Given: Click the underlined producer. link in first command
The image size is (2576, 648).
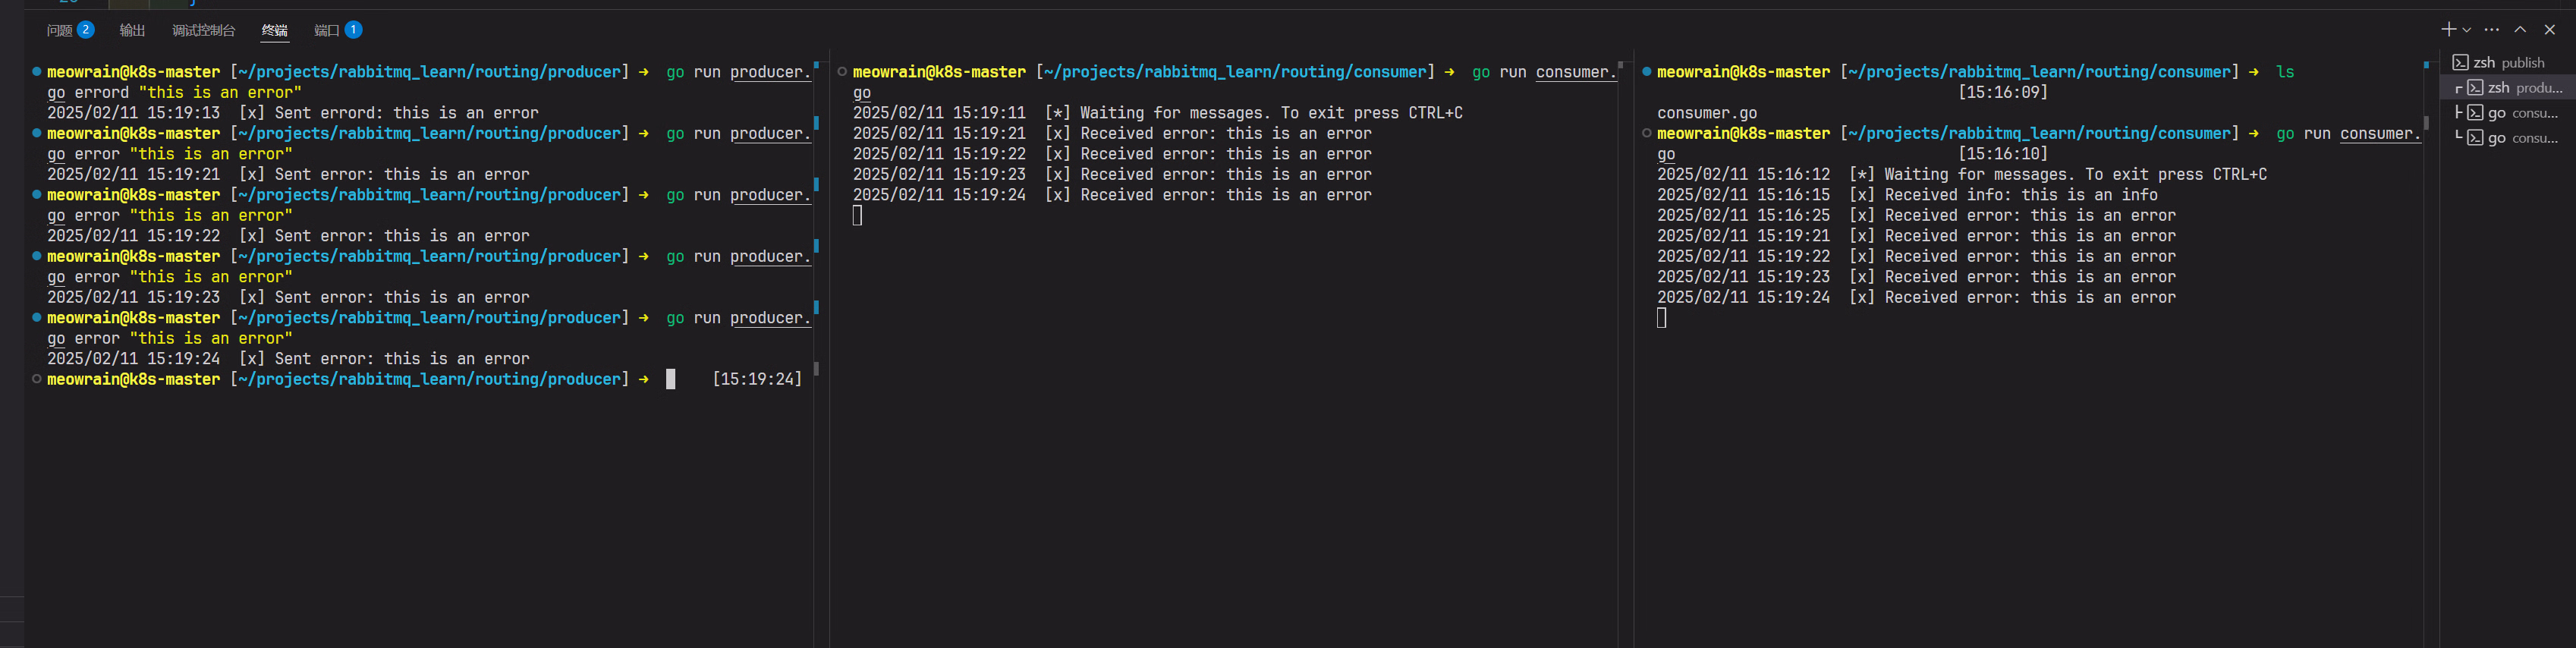Looking at the screenshot, I should point(769,72).
